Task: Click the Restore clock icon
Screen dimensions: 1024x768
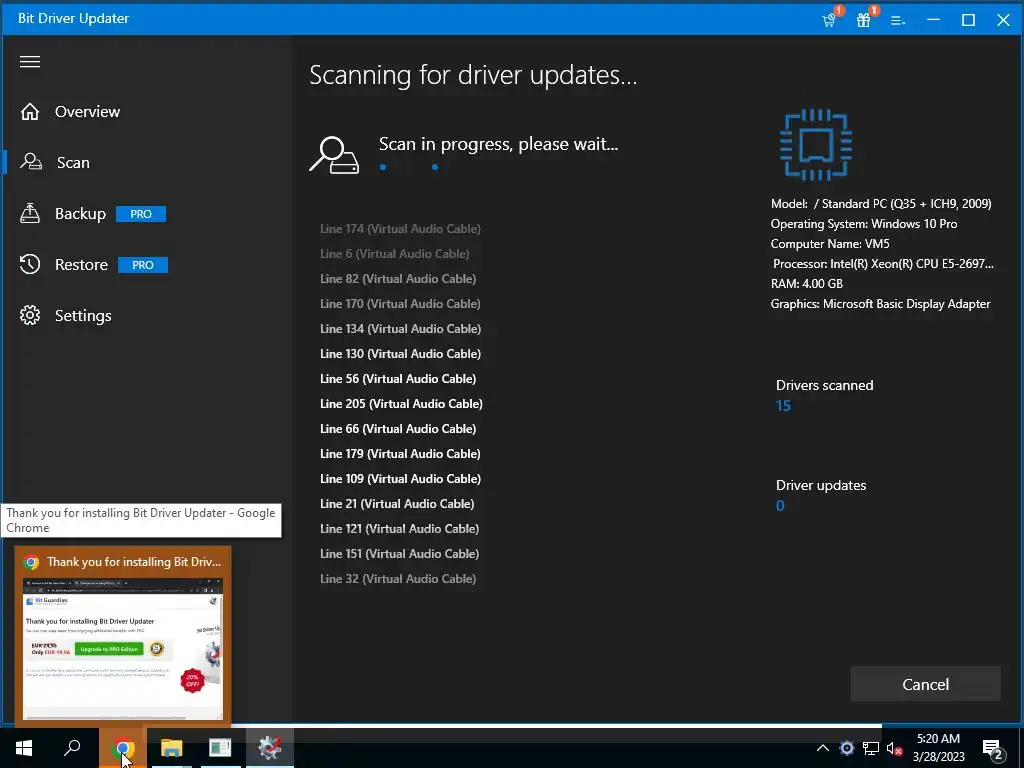Action: pyautogui.click(x=30, y=264)
